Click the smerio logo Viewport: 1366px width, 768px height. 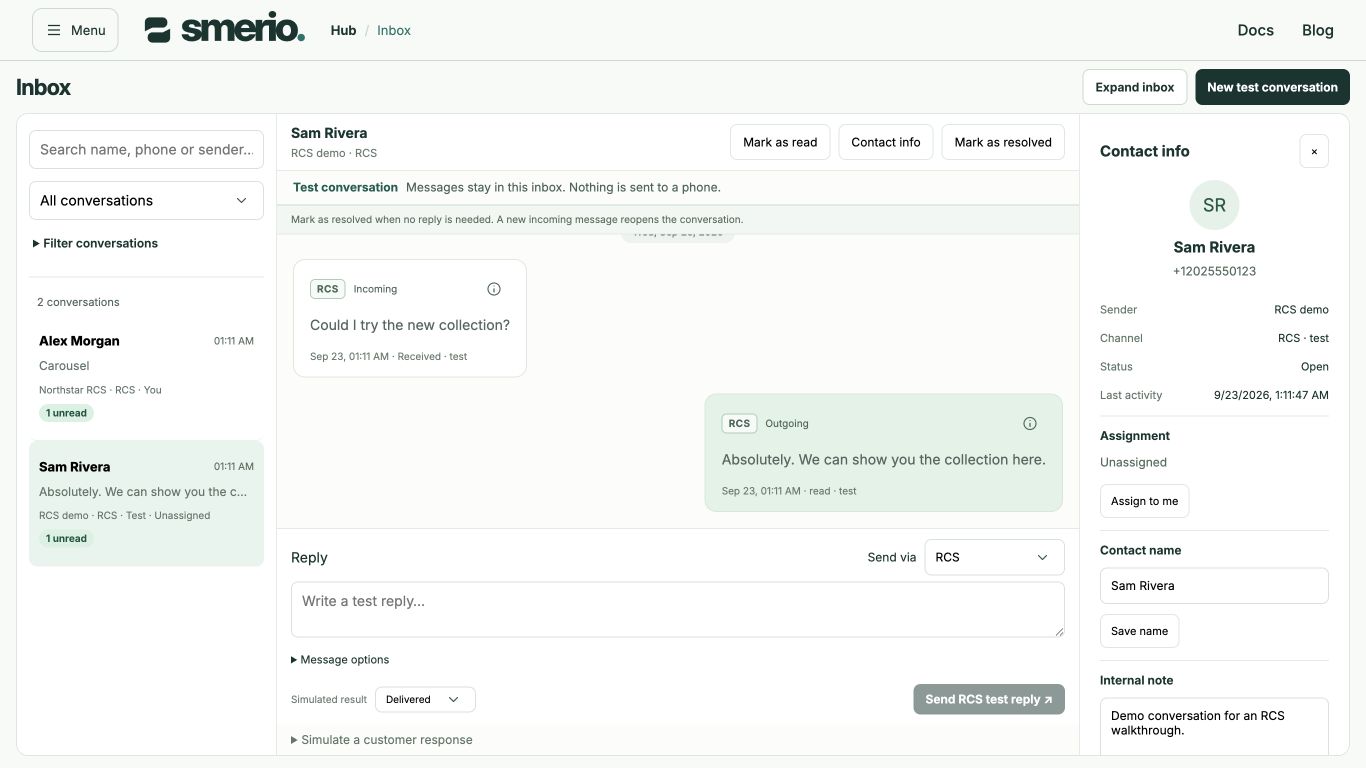(x=225, y=29)
